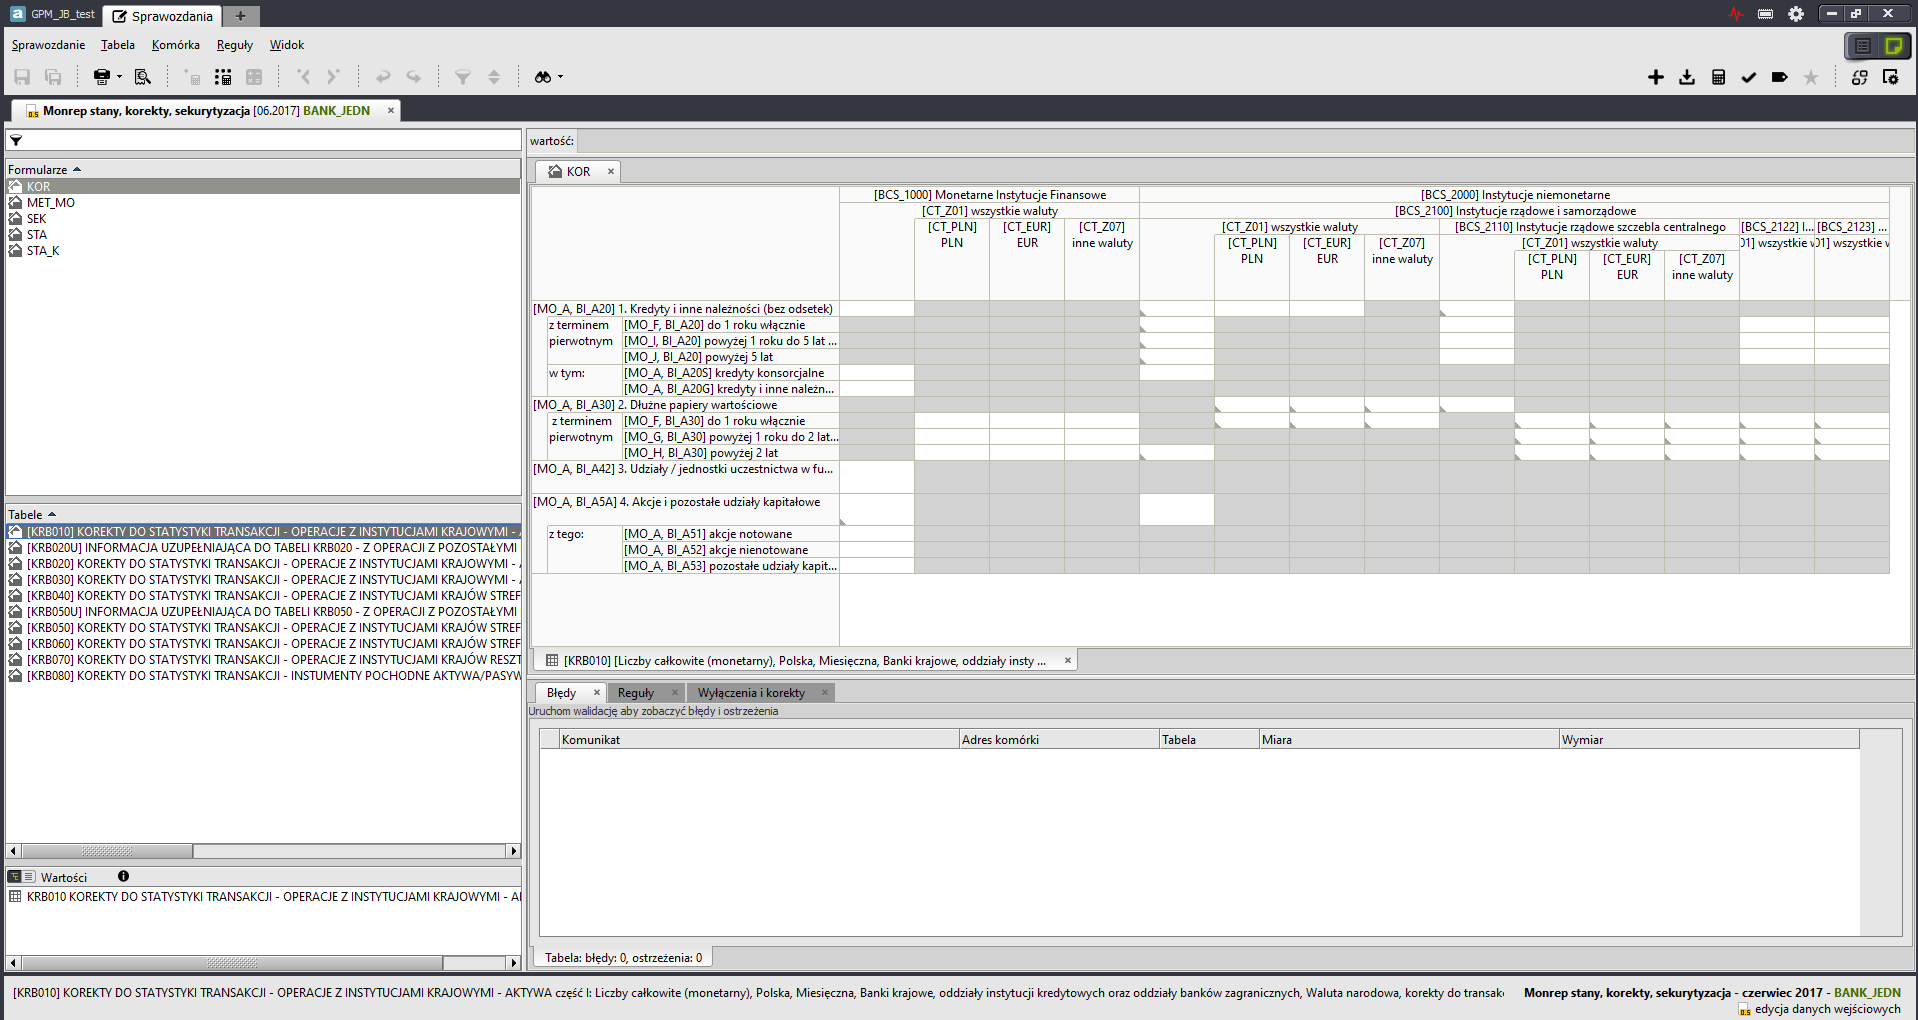Click the redo arrow icon
This screenshot has height=1020, width=1918.
tap(413, 77)
